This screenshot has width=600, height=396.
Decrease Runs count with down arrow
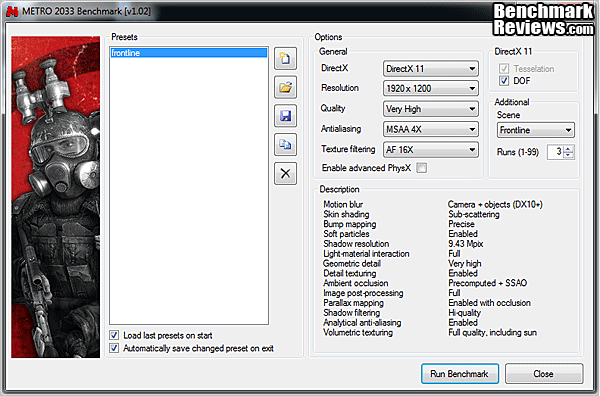pyautogui.click(x=568, y=155)
